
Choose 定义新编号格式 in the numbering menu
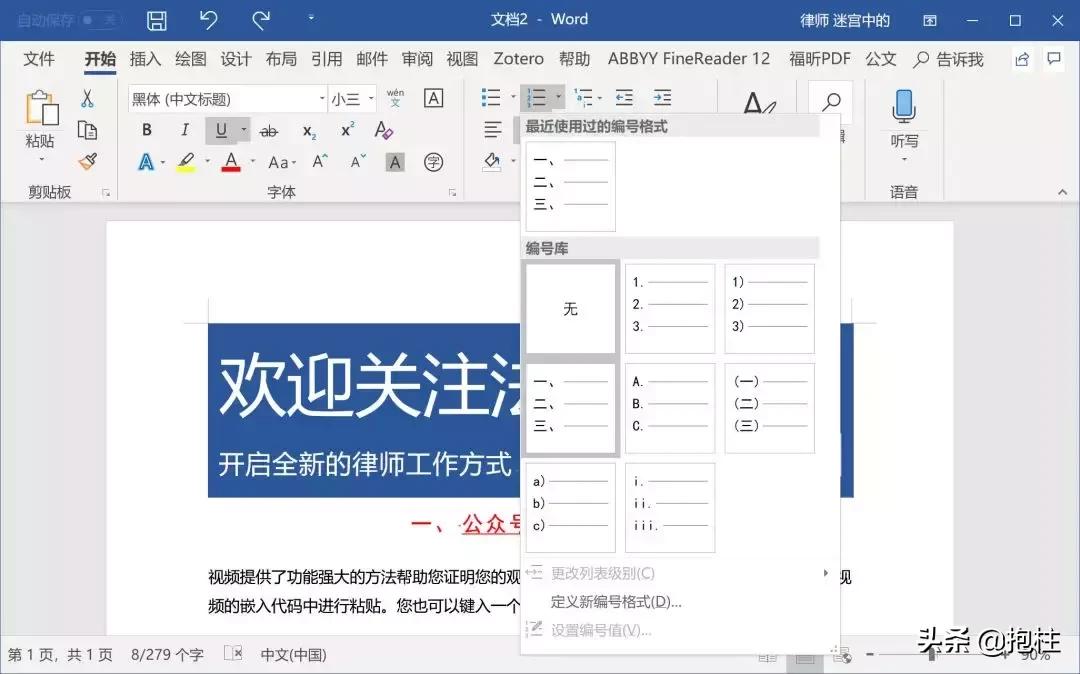(614, 601)
